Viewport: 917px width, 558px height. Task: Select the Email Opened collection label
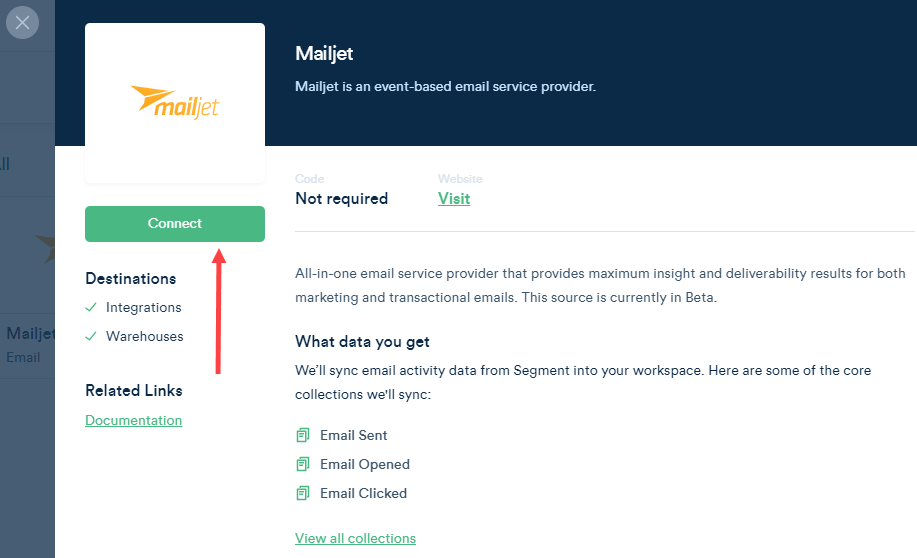point(365,464)
